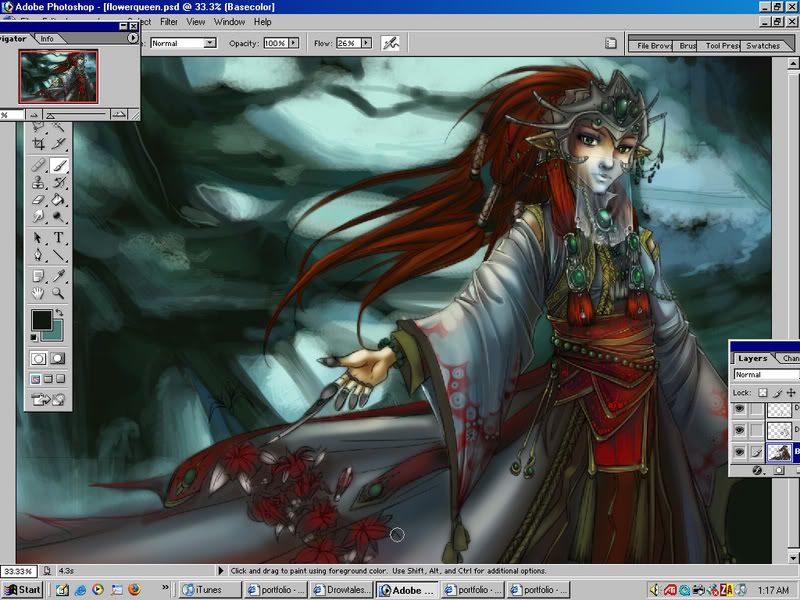This screenshot has width=800, height=600.
Task: Select the Line tool
Action: [59, 255]
